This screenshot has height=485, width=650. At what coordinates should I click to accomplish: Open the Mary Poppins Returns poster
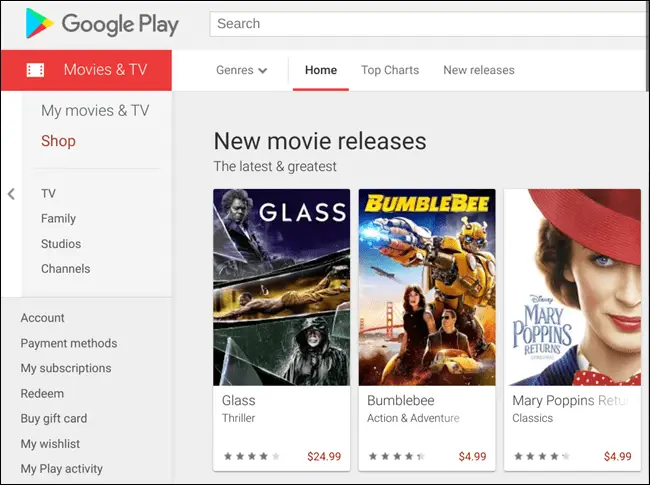(x=572, y=287)
